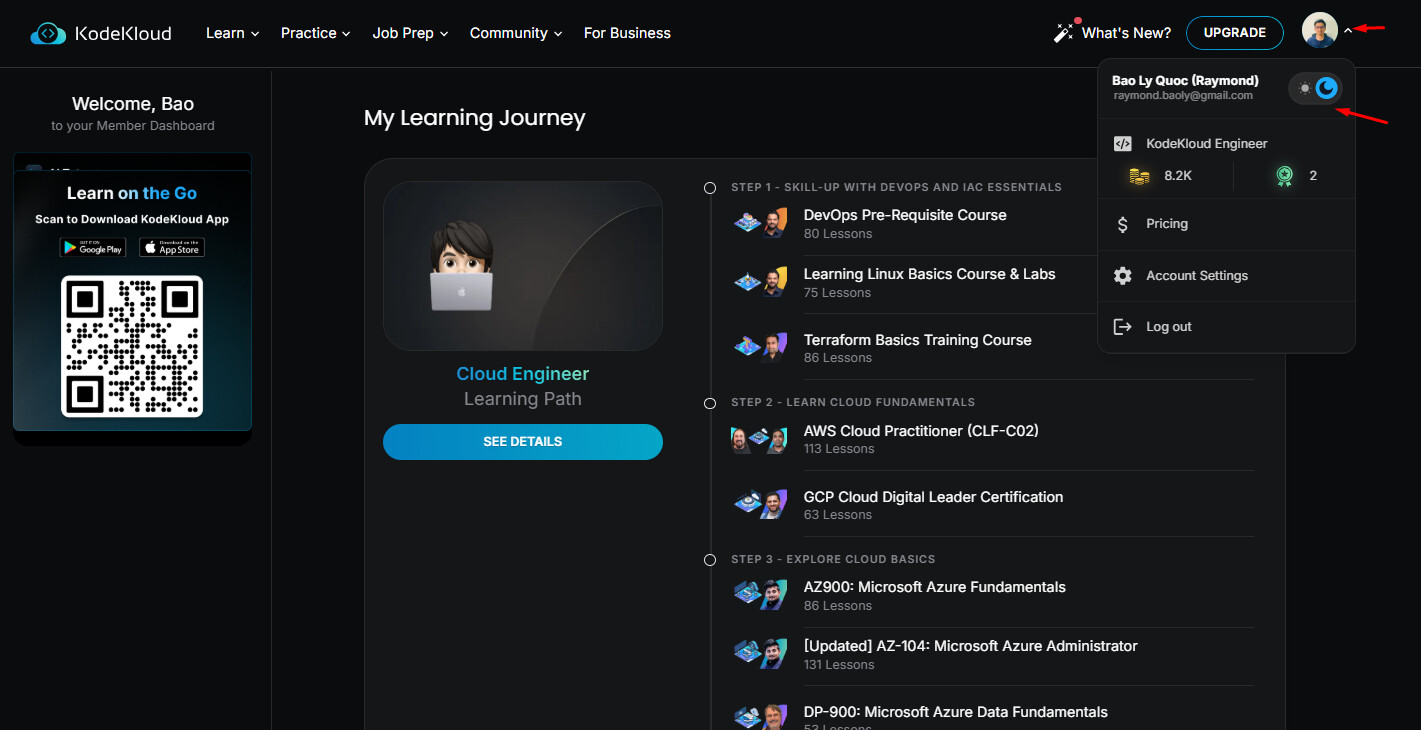The image size is (1421, 730).
Task: Click the "Welcome, Bao" heading
Action: coord(133,104)
